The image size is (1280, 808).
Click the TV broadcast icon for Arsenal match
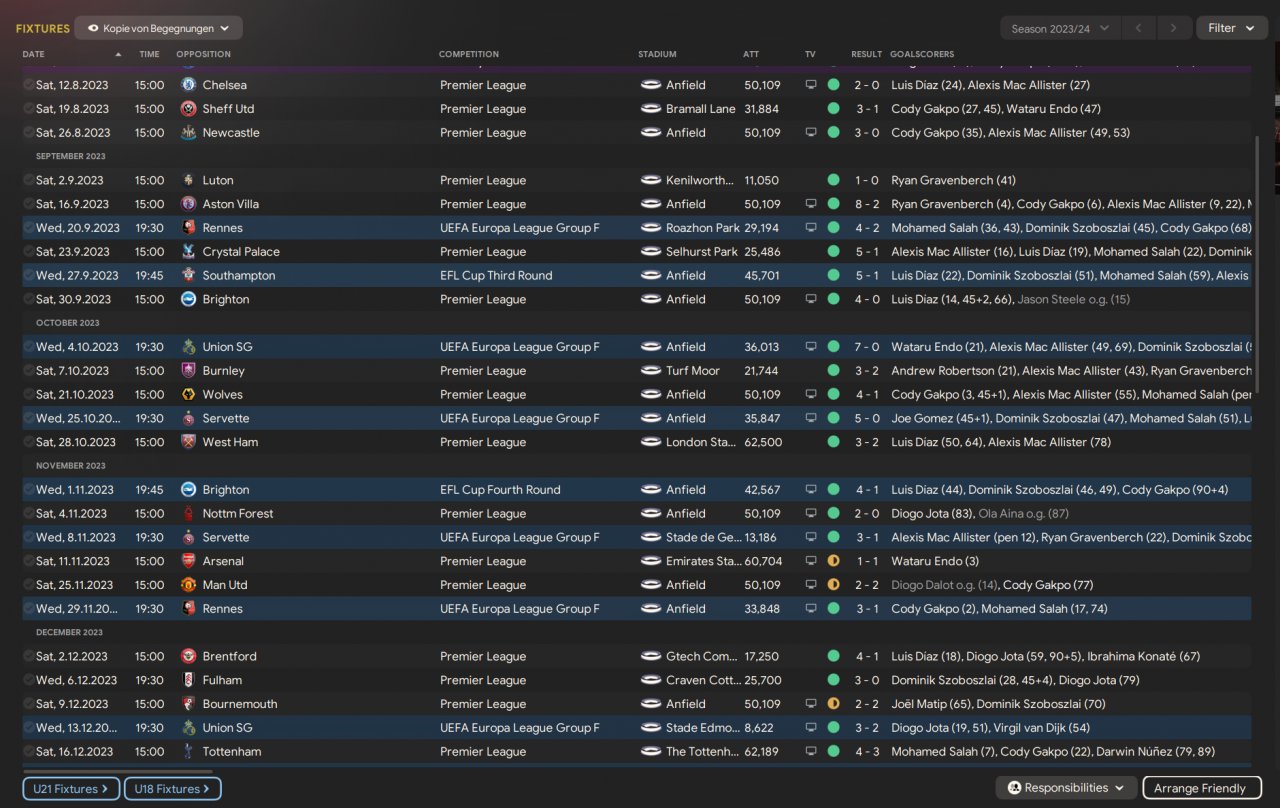click(811, 561)
